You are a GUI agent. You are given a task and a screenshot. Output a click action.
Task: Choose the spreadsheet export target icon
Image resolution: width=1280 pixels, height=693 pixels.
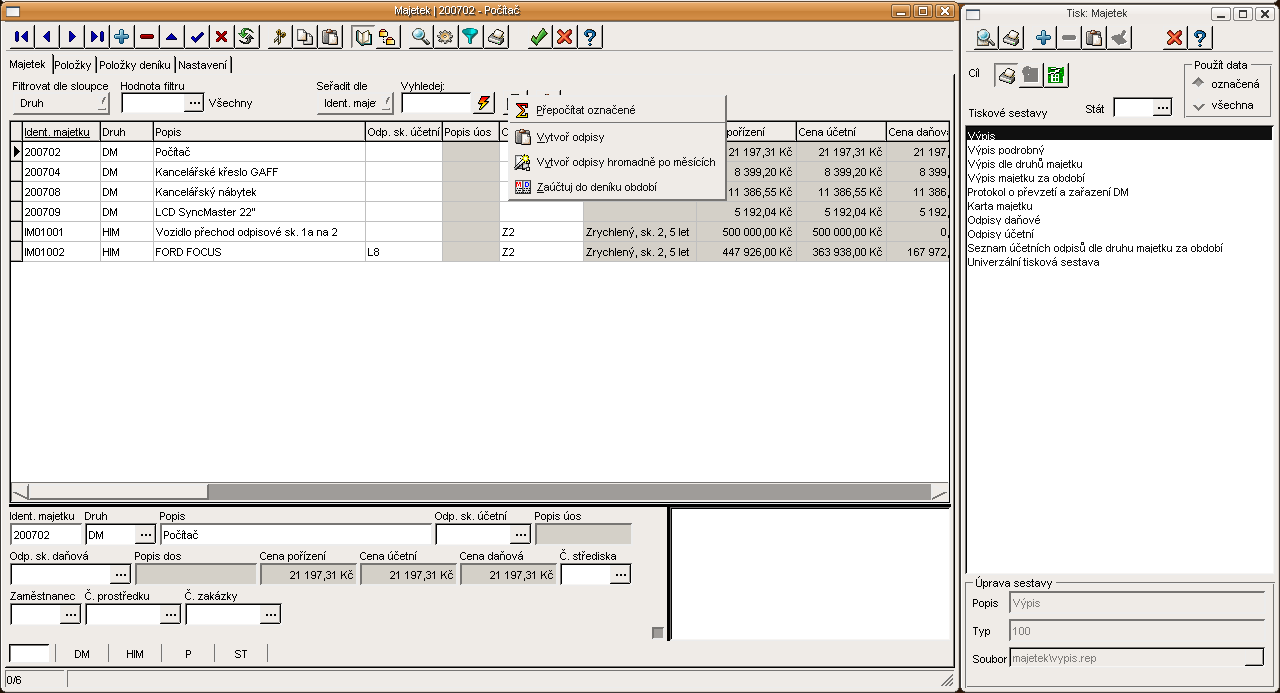pos(1056,75)
